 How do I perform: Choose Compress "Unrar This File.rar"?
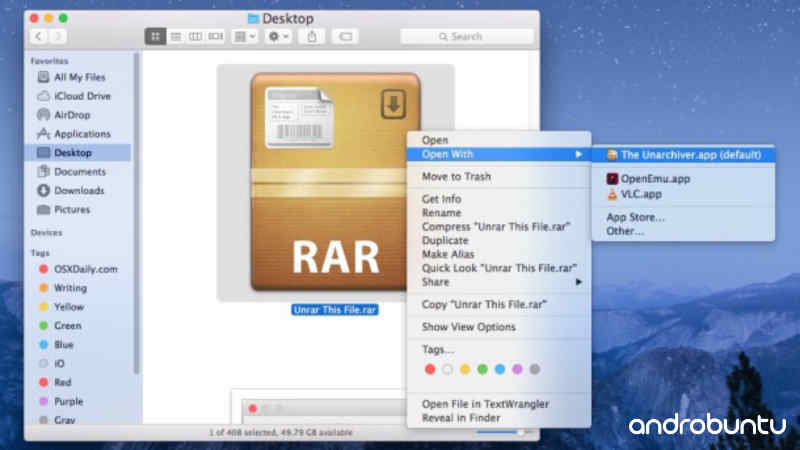(x=498, y=227)
